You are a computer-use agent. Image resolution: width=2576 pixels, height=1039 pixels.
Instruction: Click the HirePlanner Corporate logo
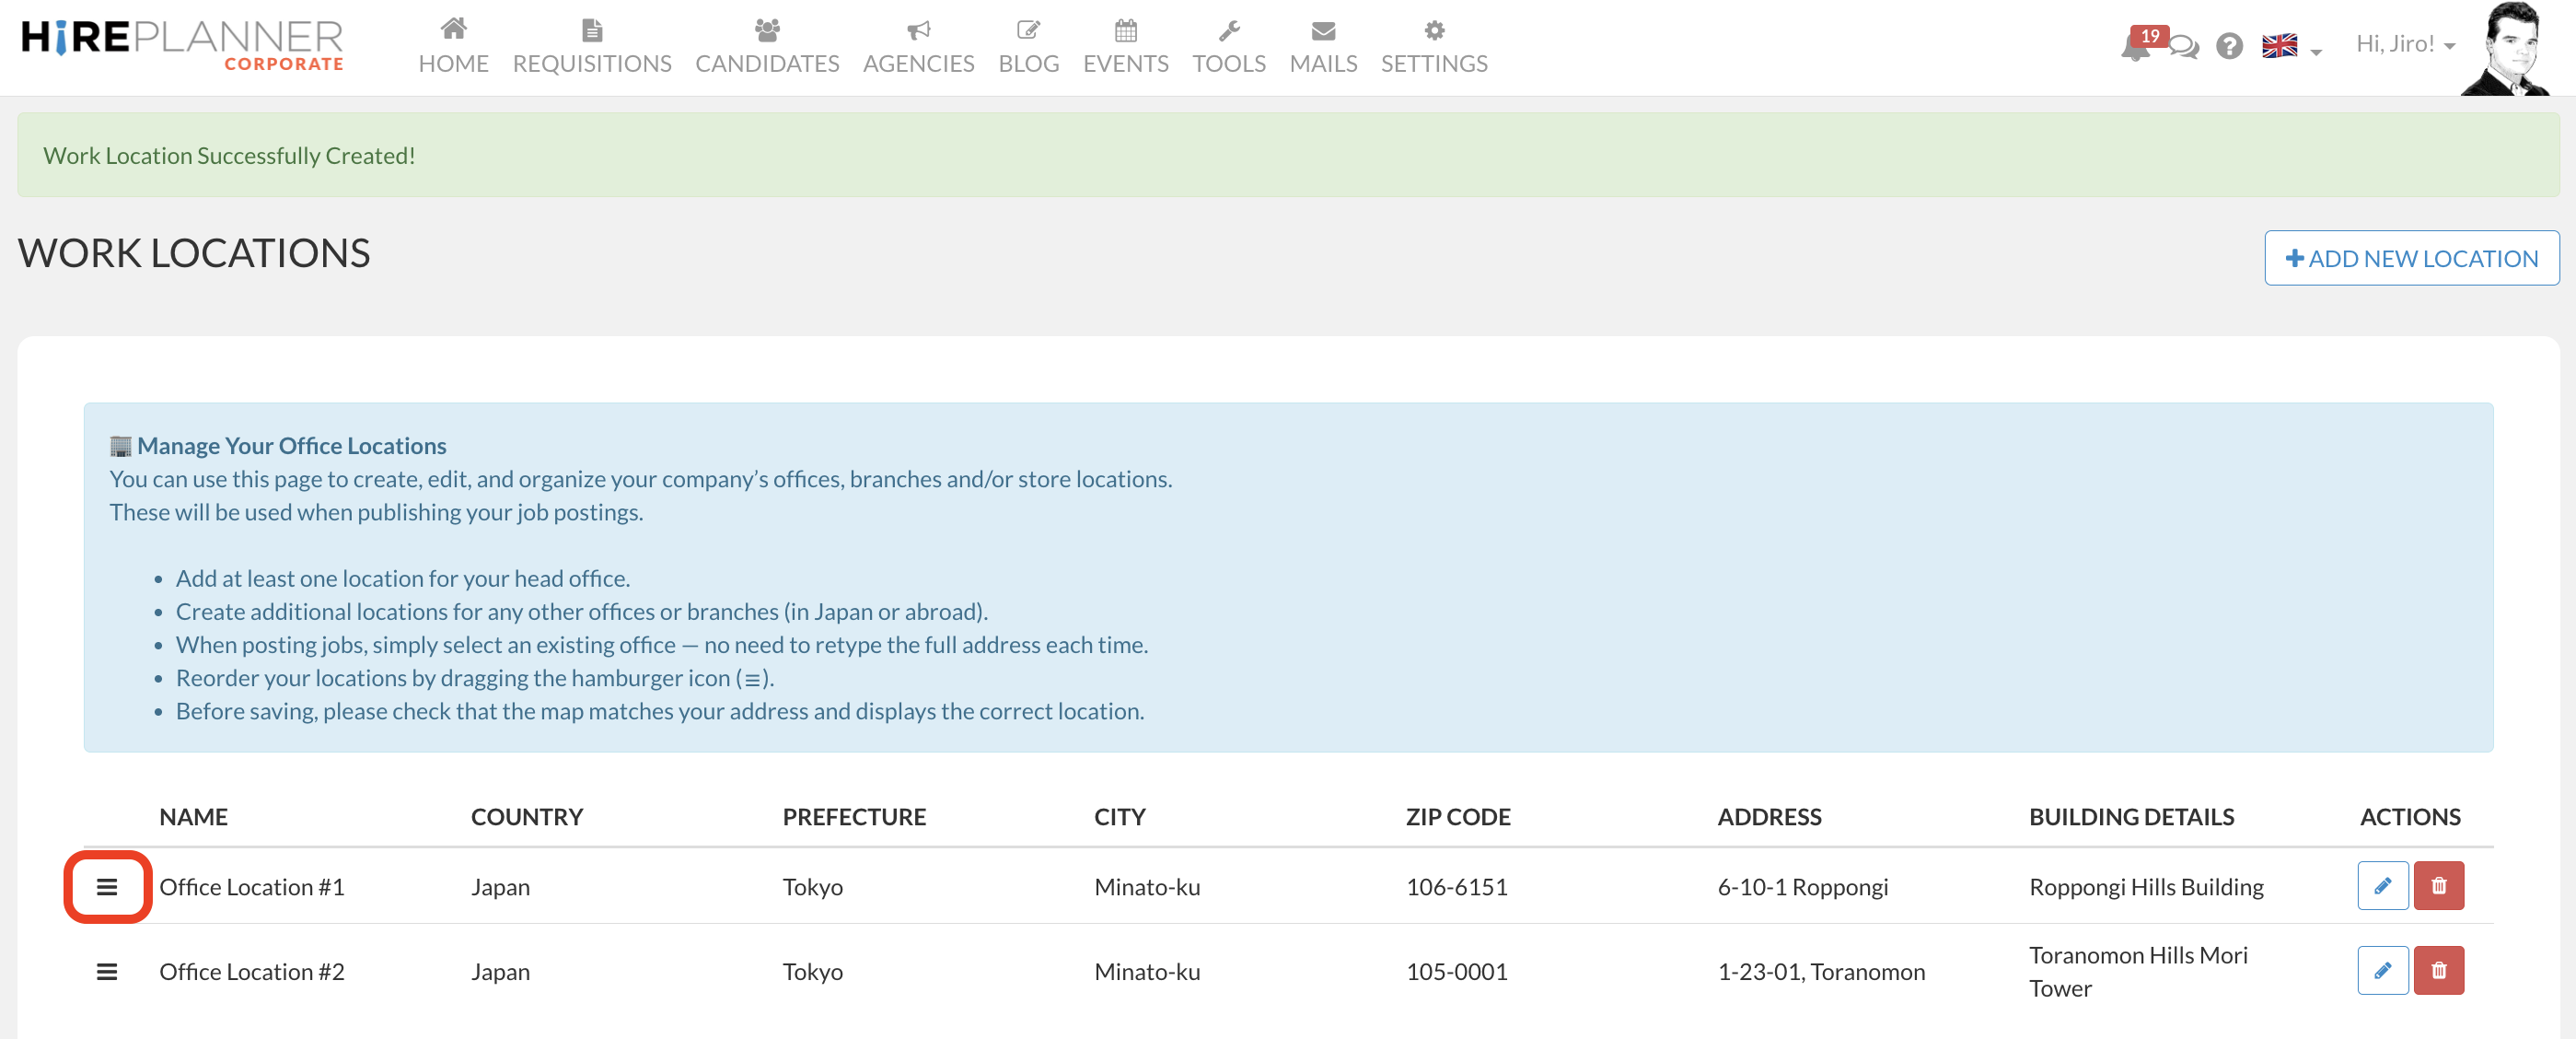182,44
